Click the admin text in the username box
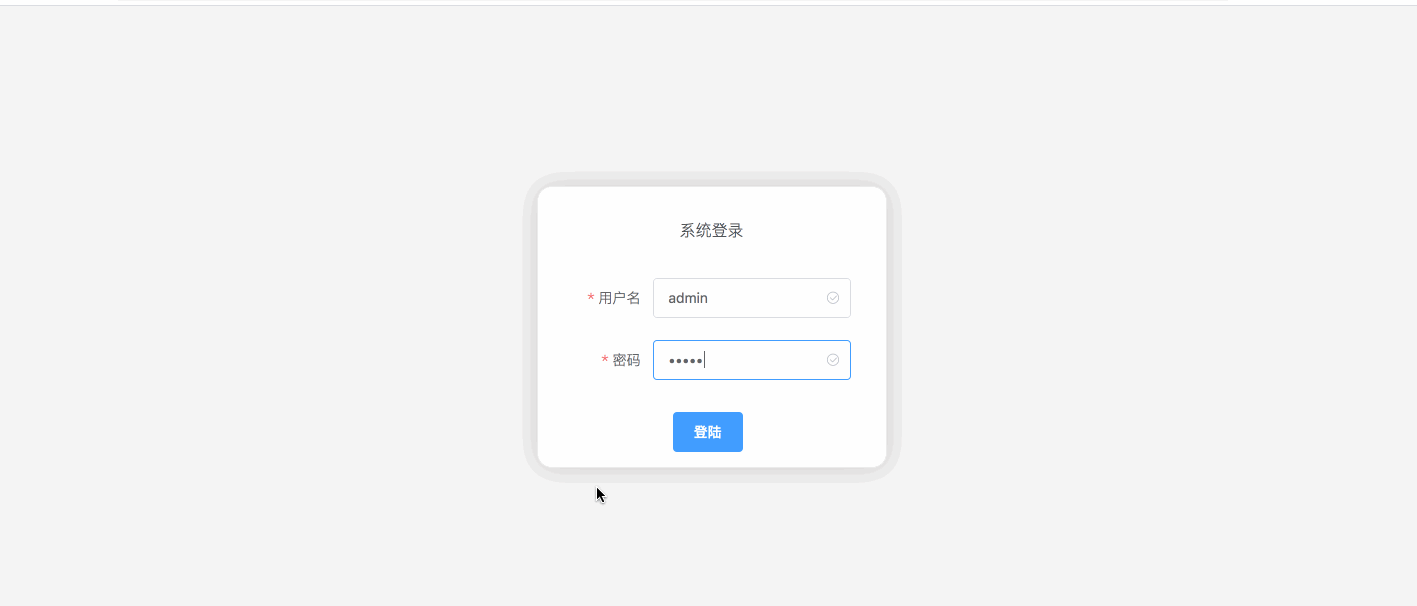Screen dimensions: 1417x606 (x=688, y=298)
